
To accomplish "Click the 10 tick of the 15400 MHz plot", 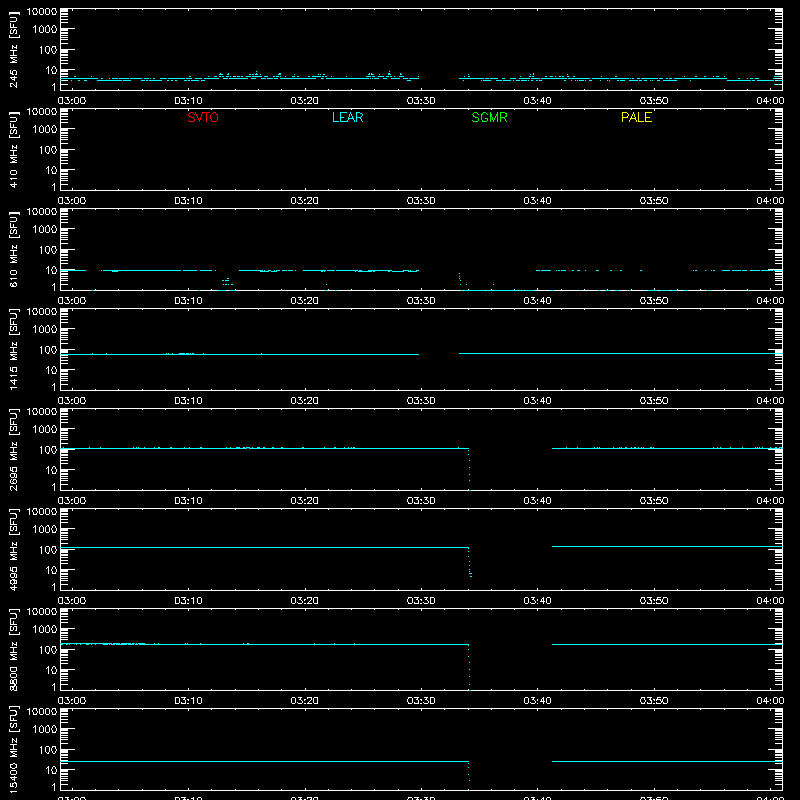I will (x=52, y=770).
